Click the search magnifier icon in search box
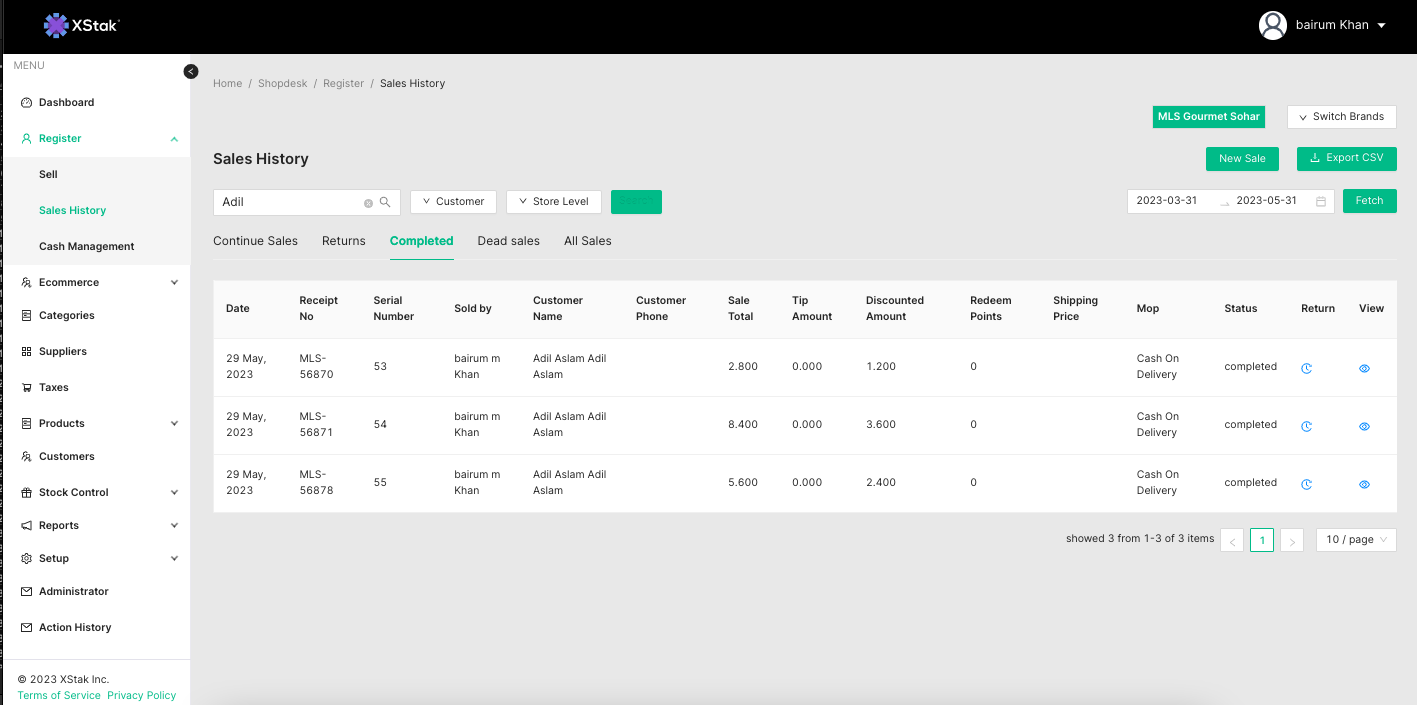 coord(385,202)
